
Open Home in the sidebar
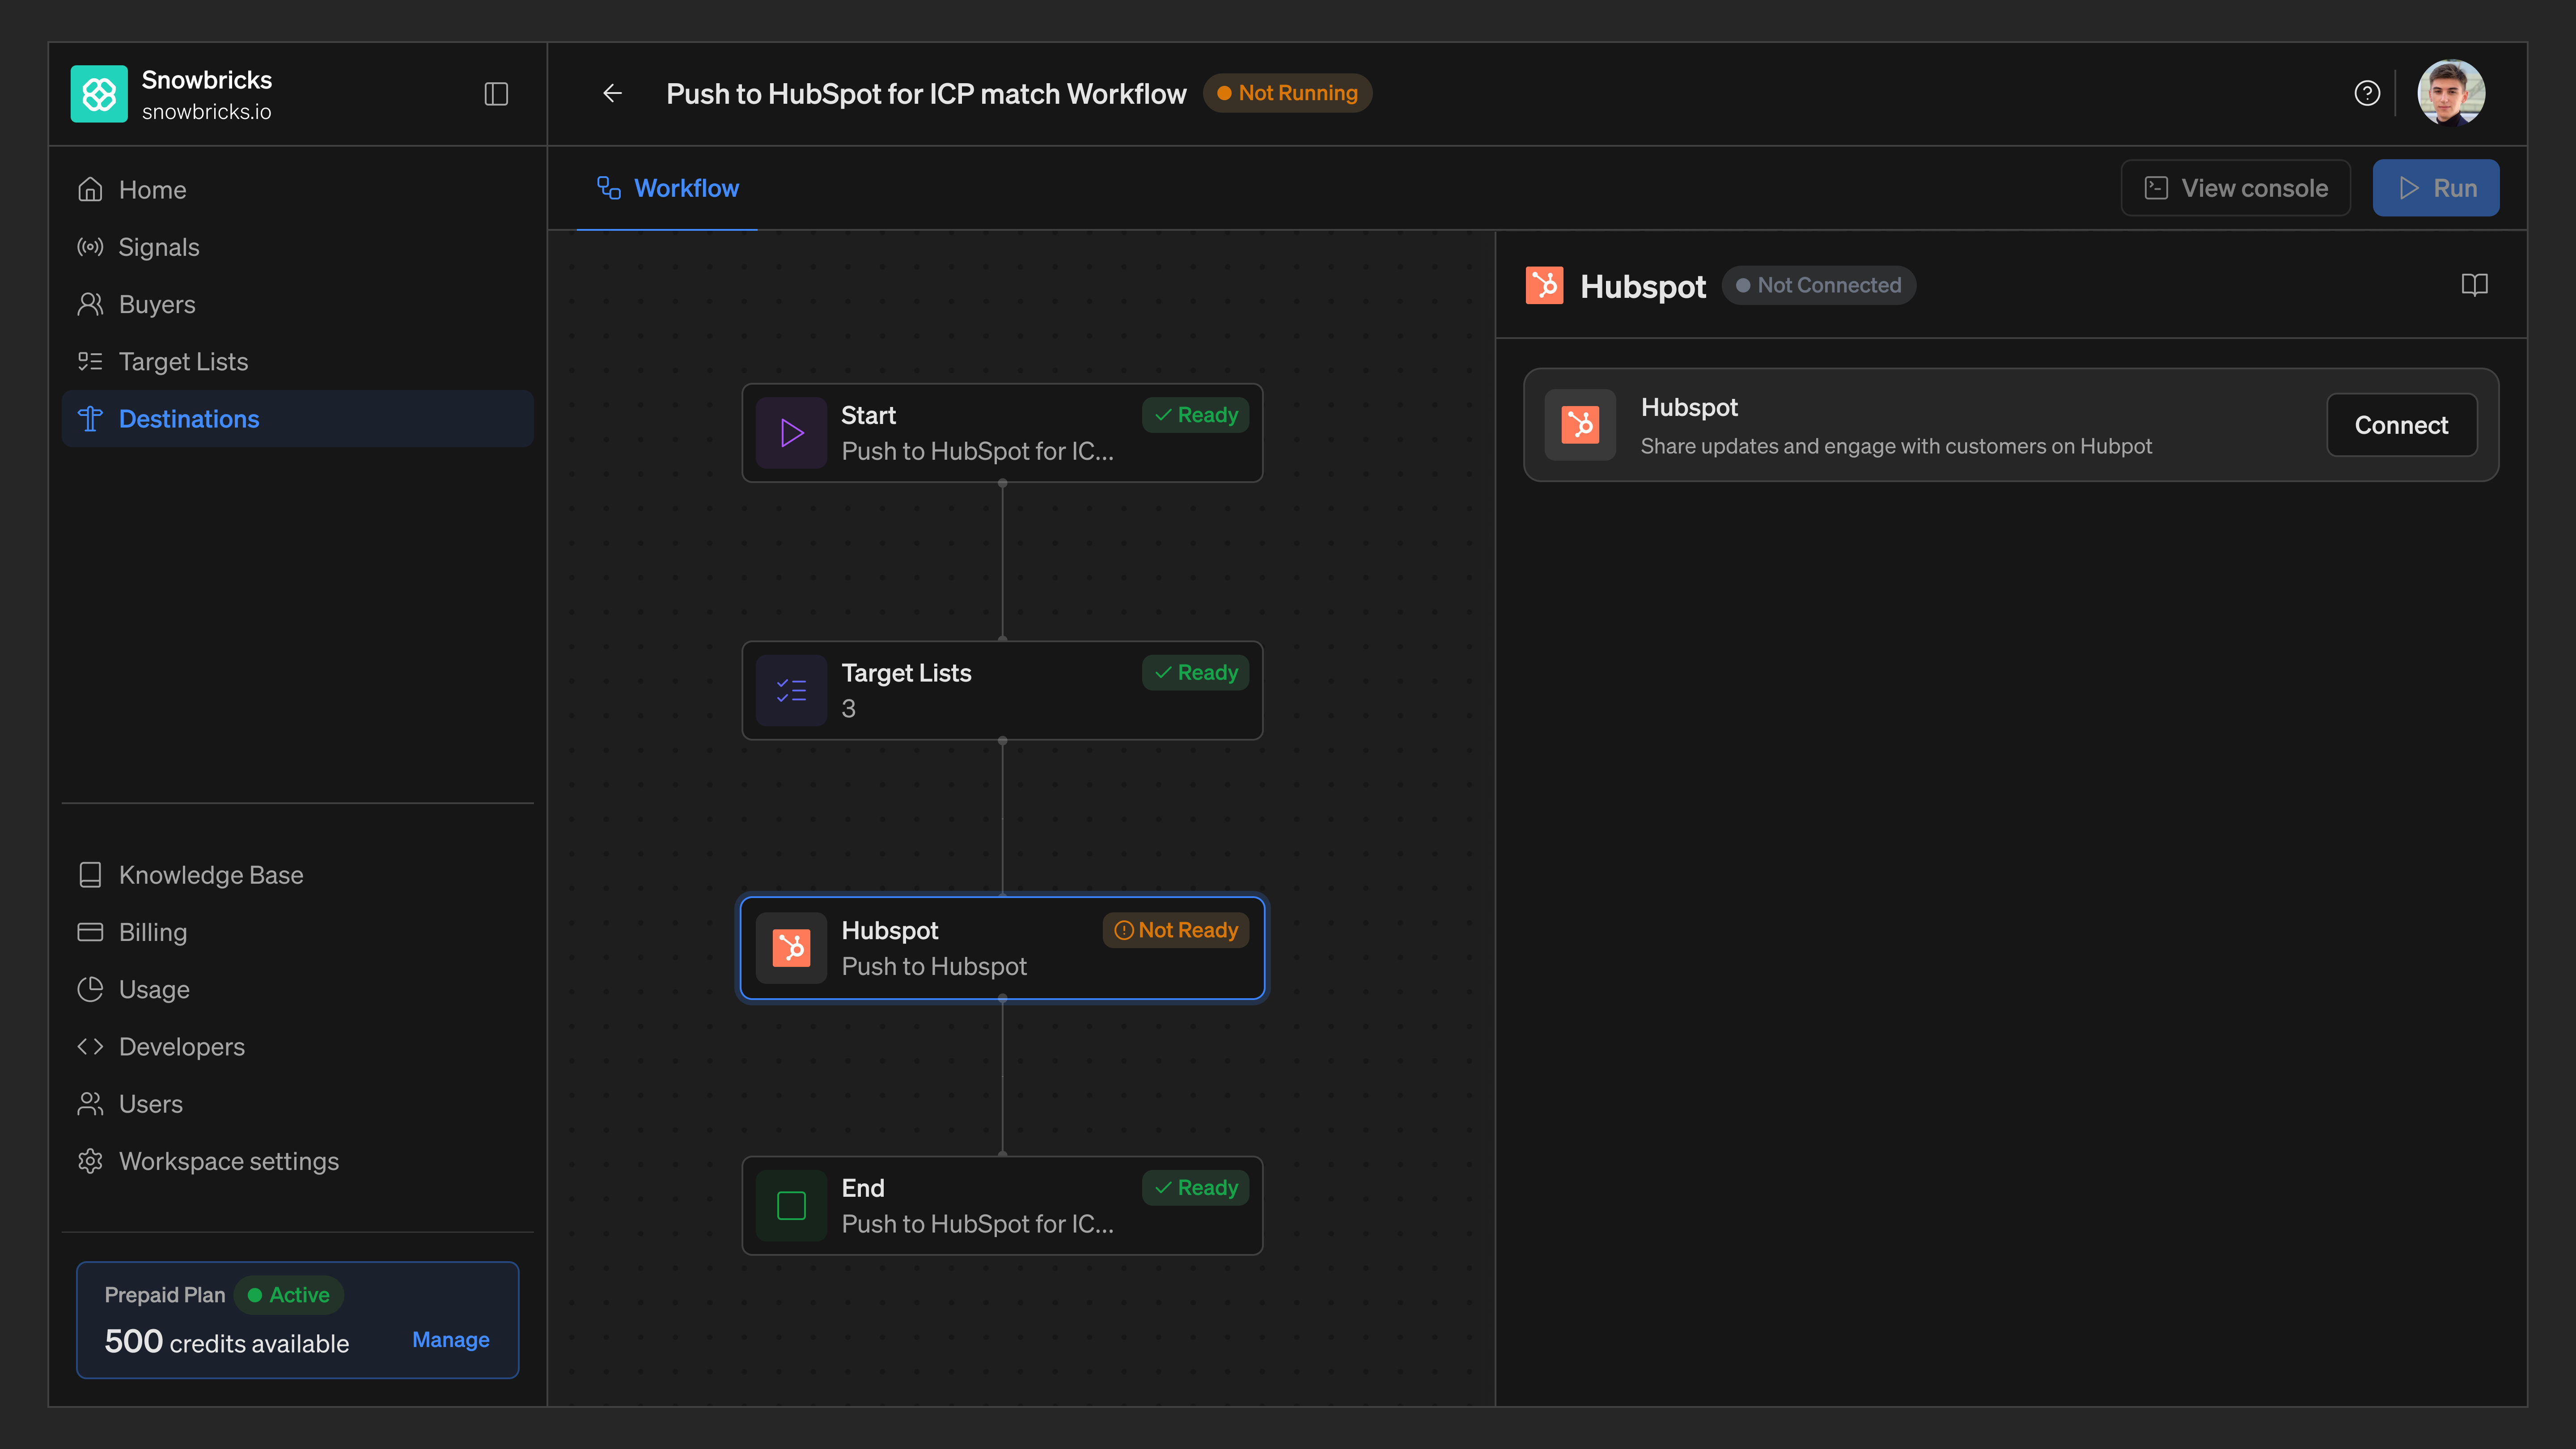298,190
